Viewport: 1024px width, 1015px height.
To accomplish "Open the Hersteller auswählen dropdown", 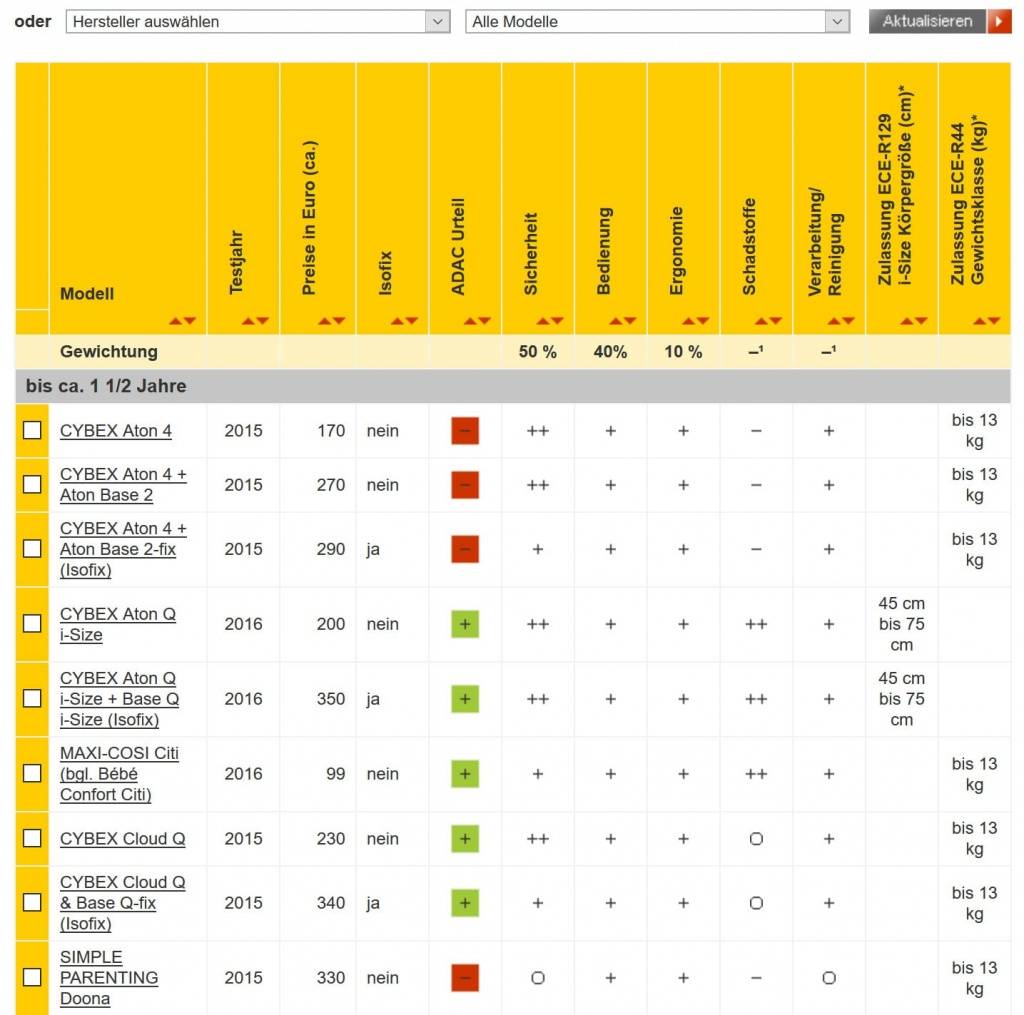I will [x=258, y=22].
